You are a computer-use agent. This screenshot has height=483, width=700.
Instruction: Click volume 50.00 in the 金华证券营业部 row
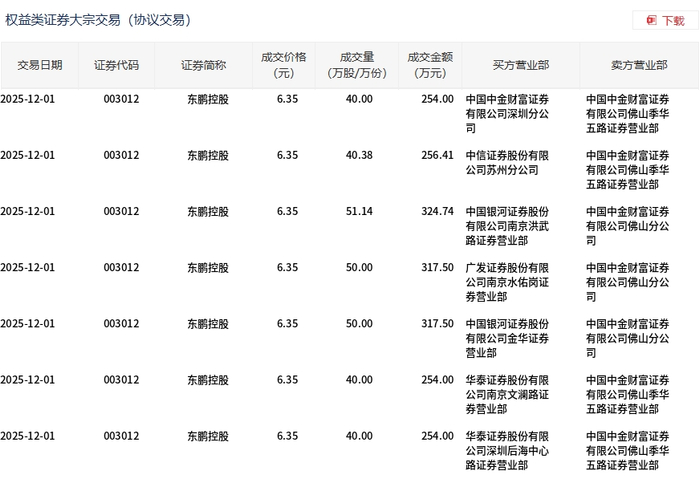point(359,324)
